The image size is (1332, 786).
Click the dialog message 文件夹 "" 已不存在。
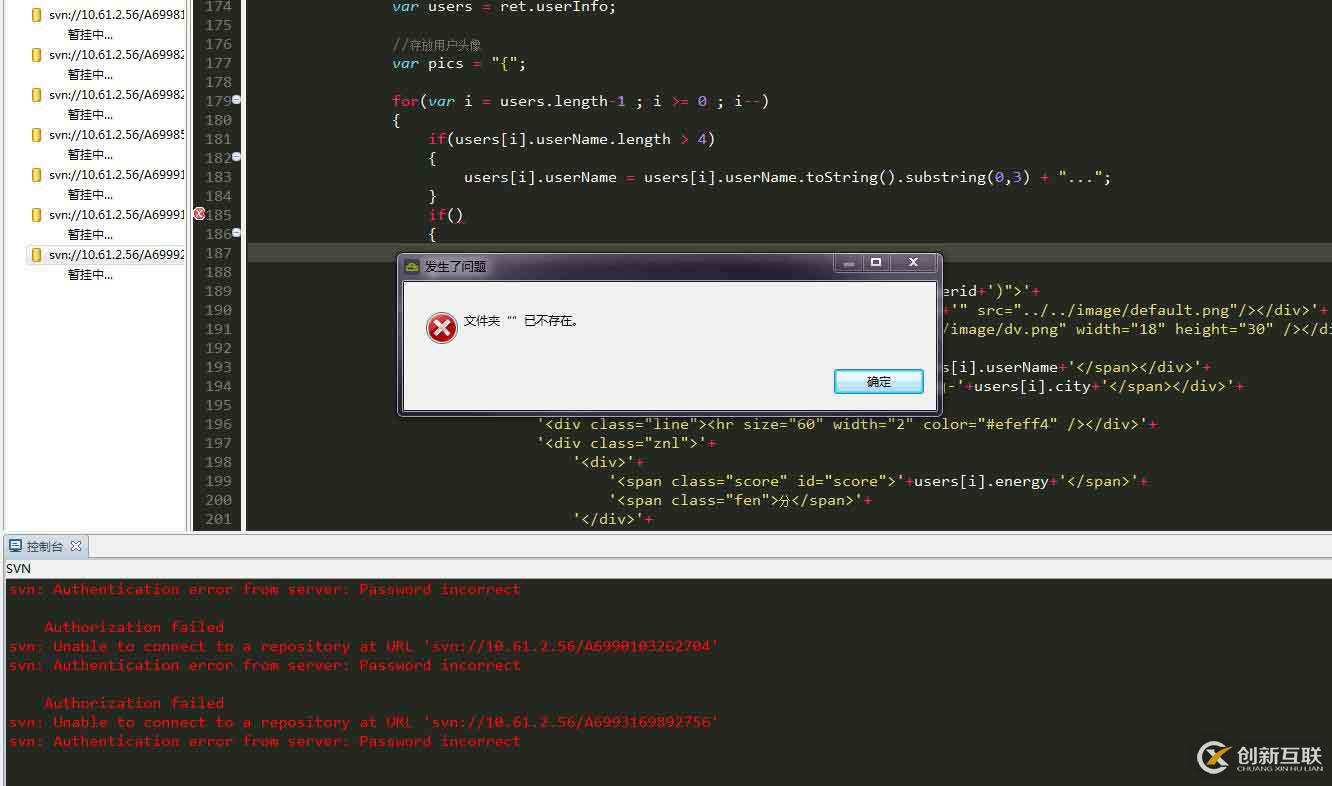521,321
